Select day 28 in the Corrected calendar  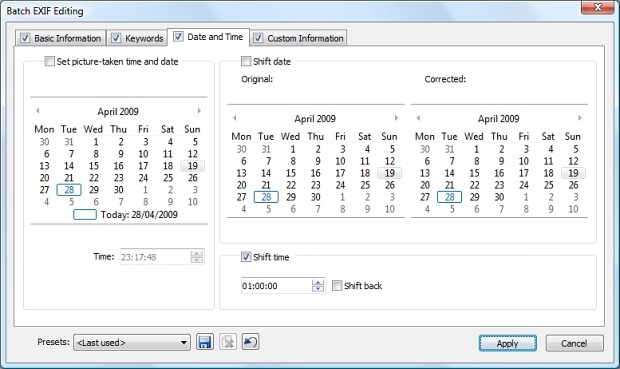click(450, 197)
